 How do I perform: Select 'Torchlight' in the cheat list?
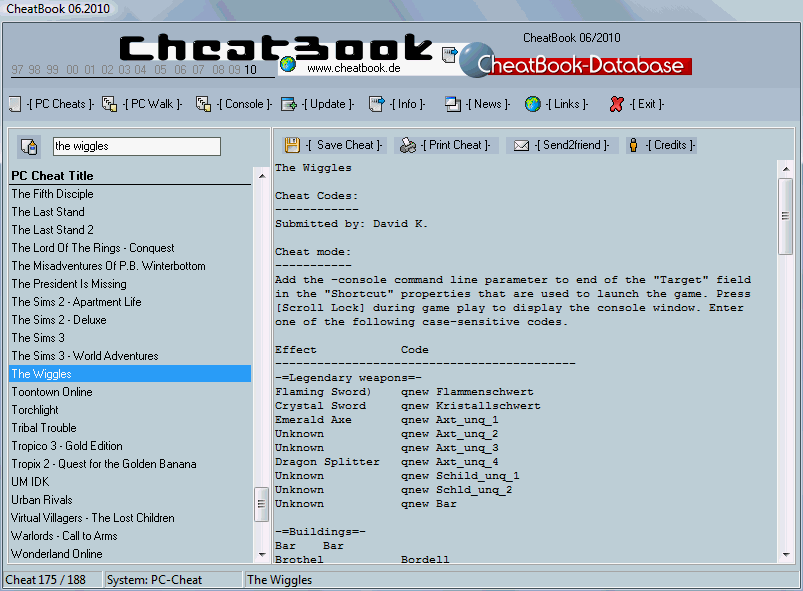35,410
